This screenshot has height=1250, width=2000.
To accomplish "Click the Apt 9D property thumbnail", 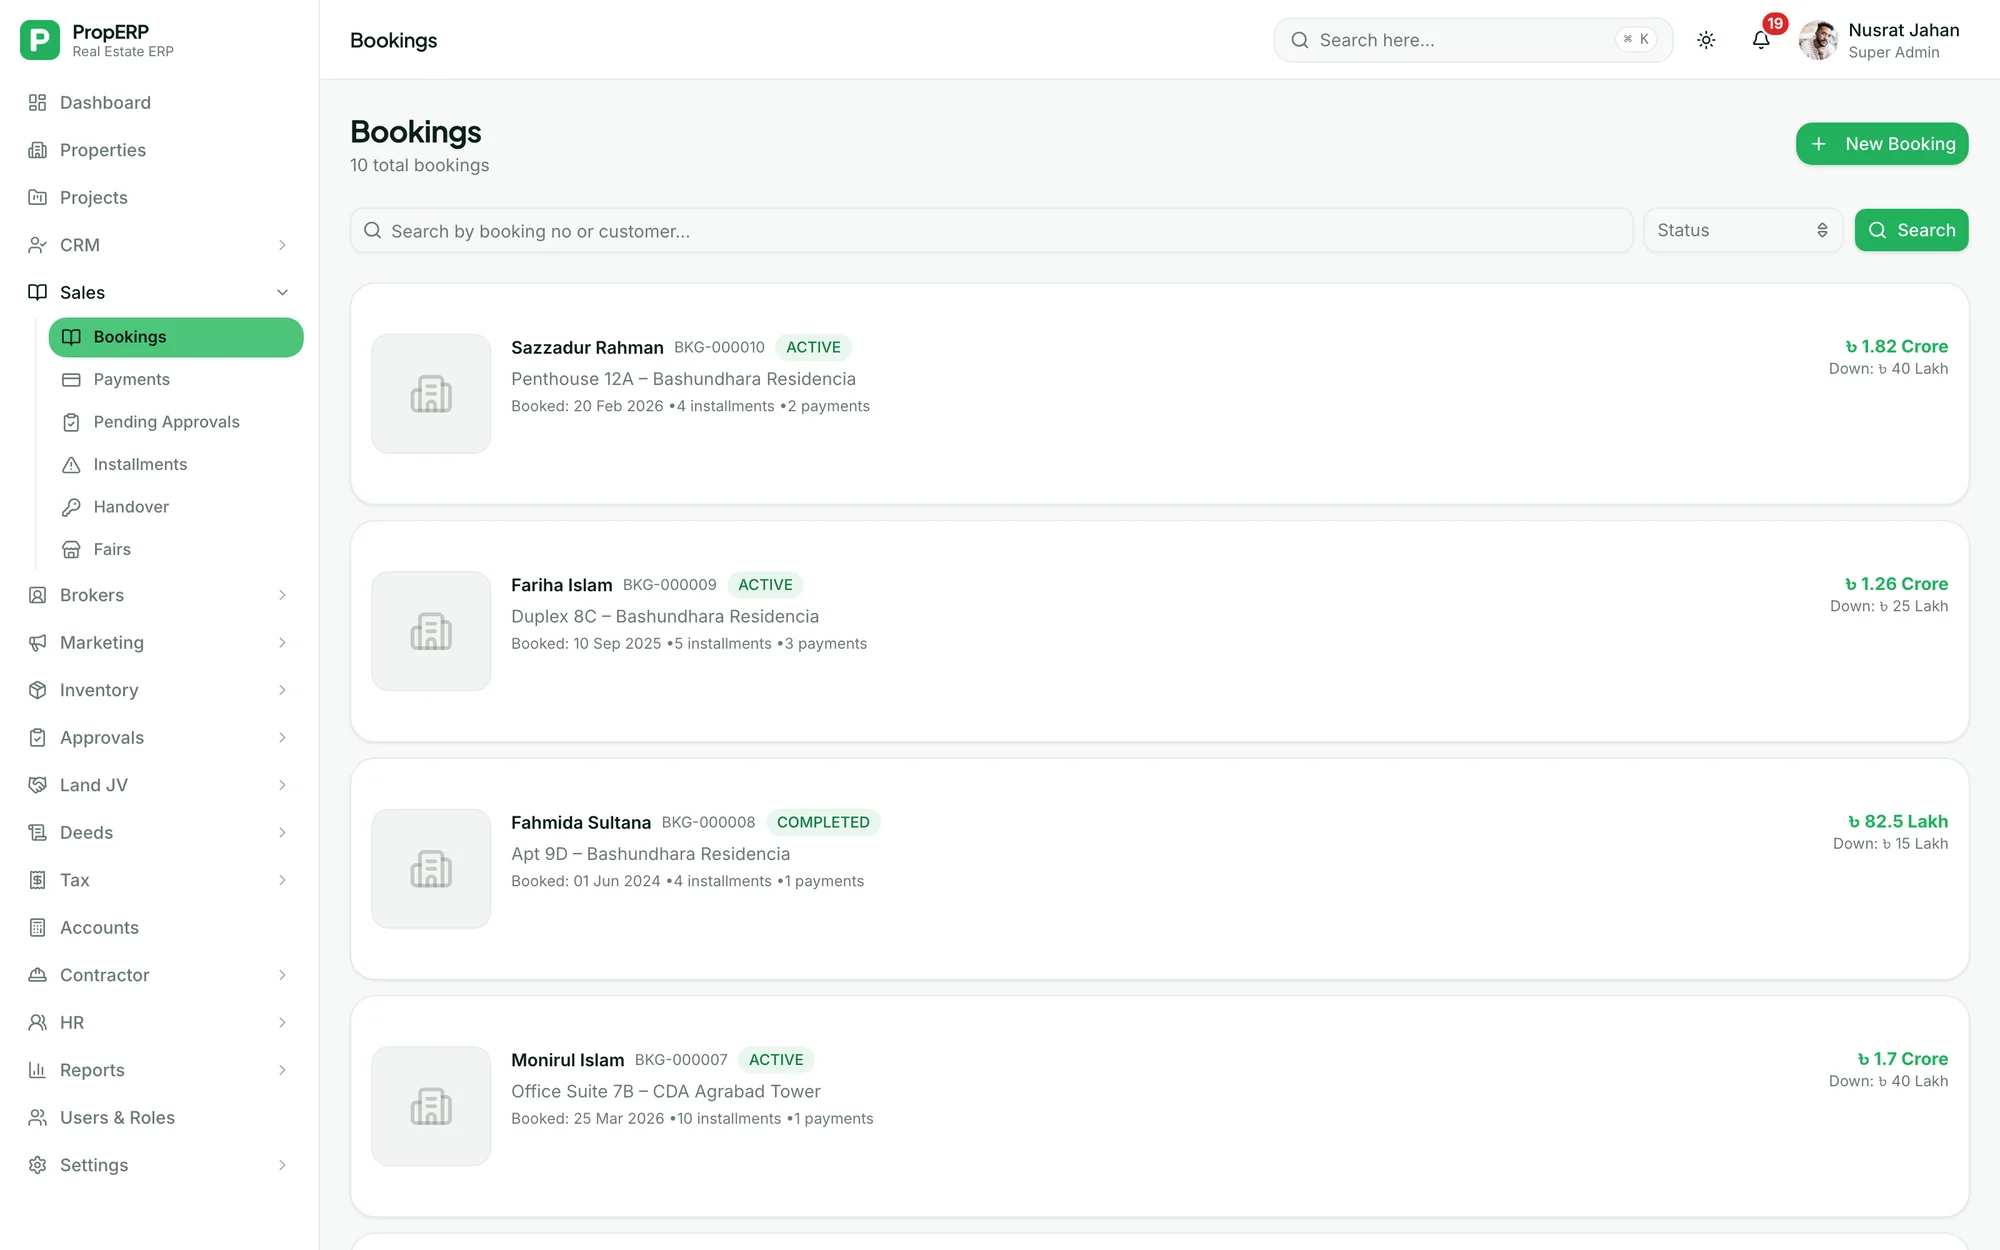I will 431,869.
